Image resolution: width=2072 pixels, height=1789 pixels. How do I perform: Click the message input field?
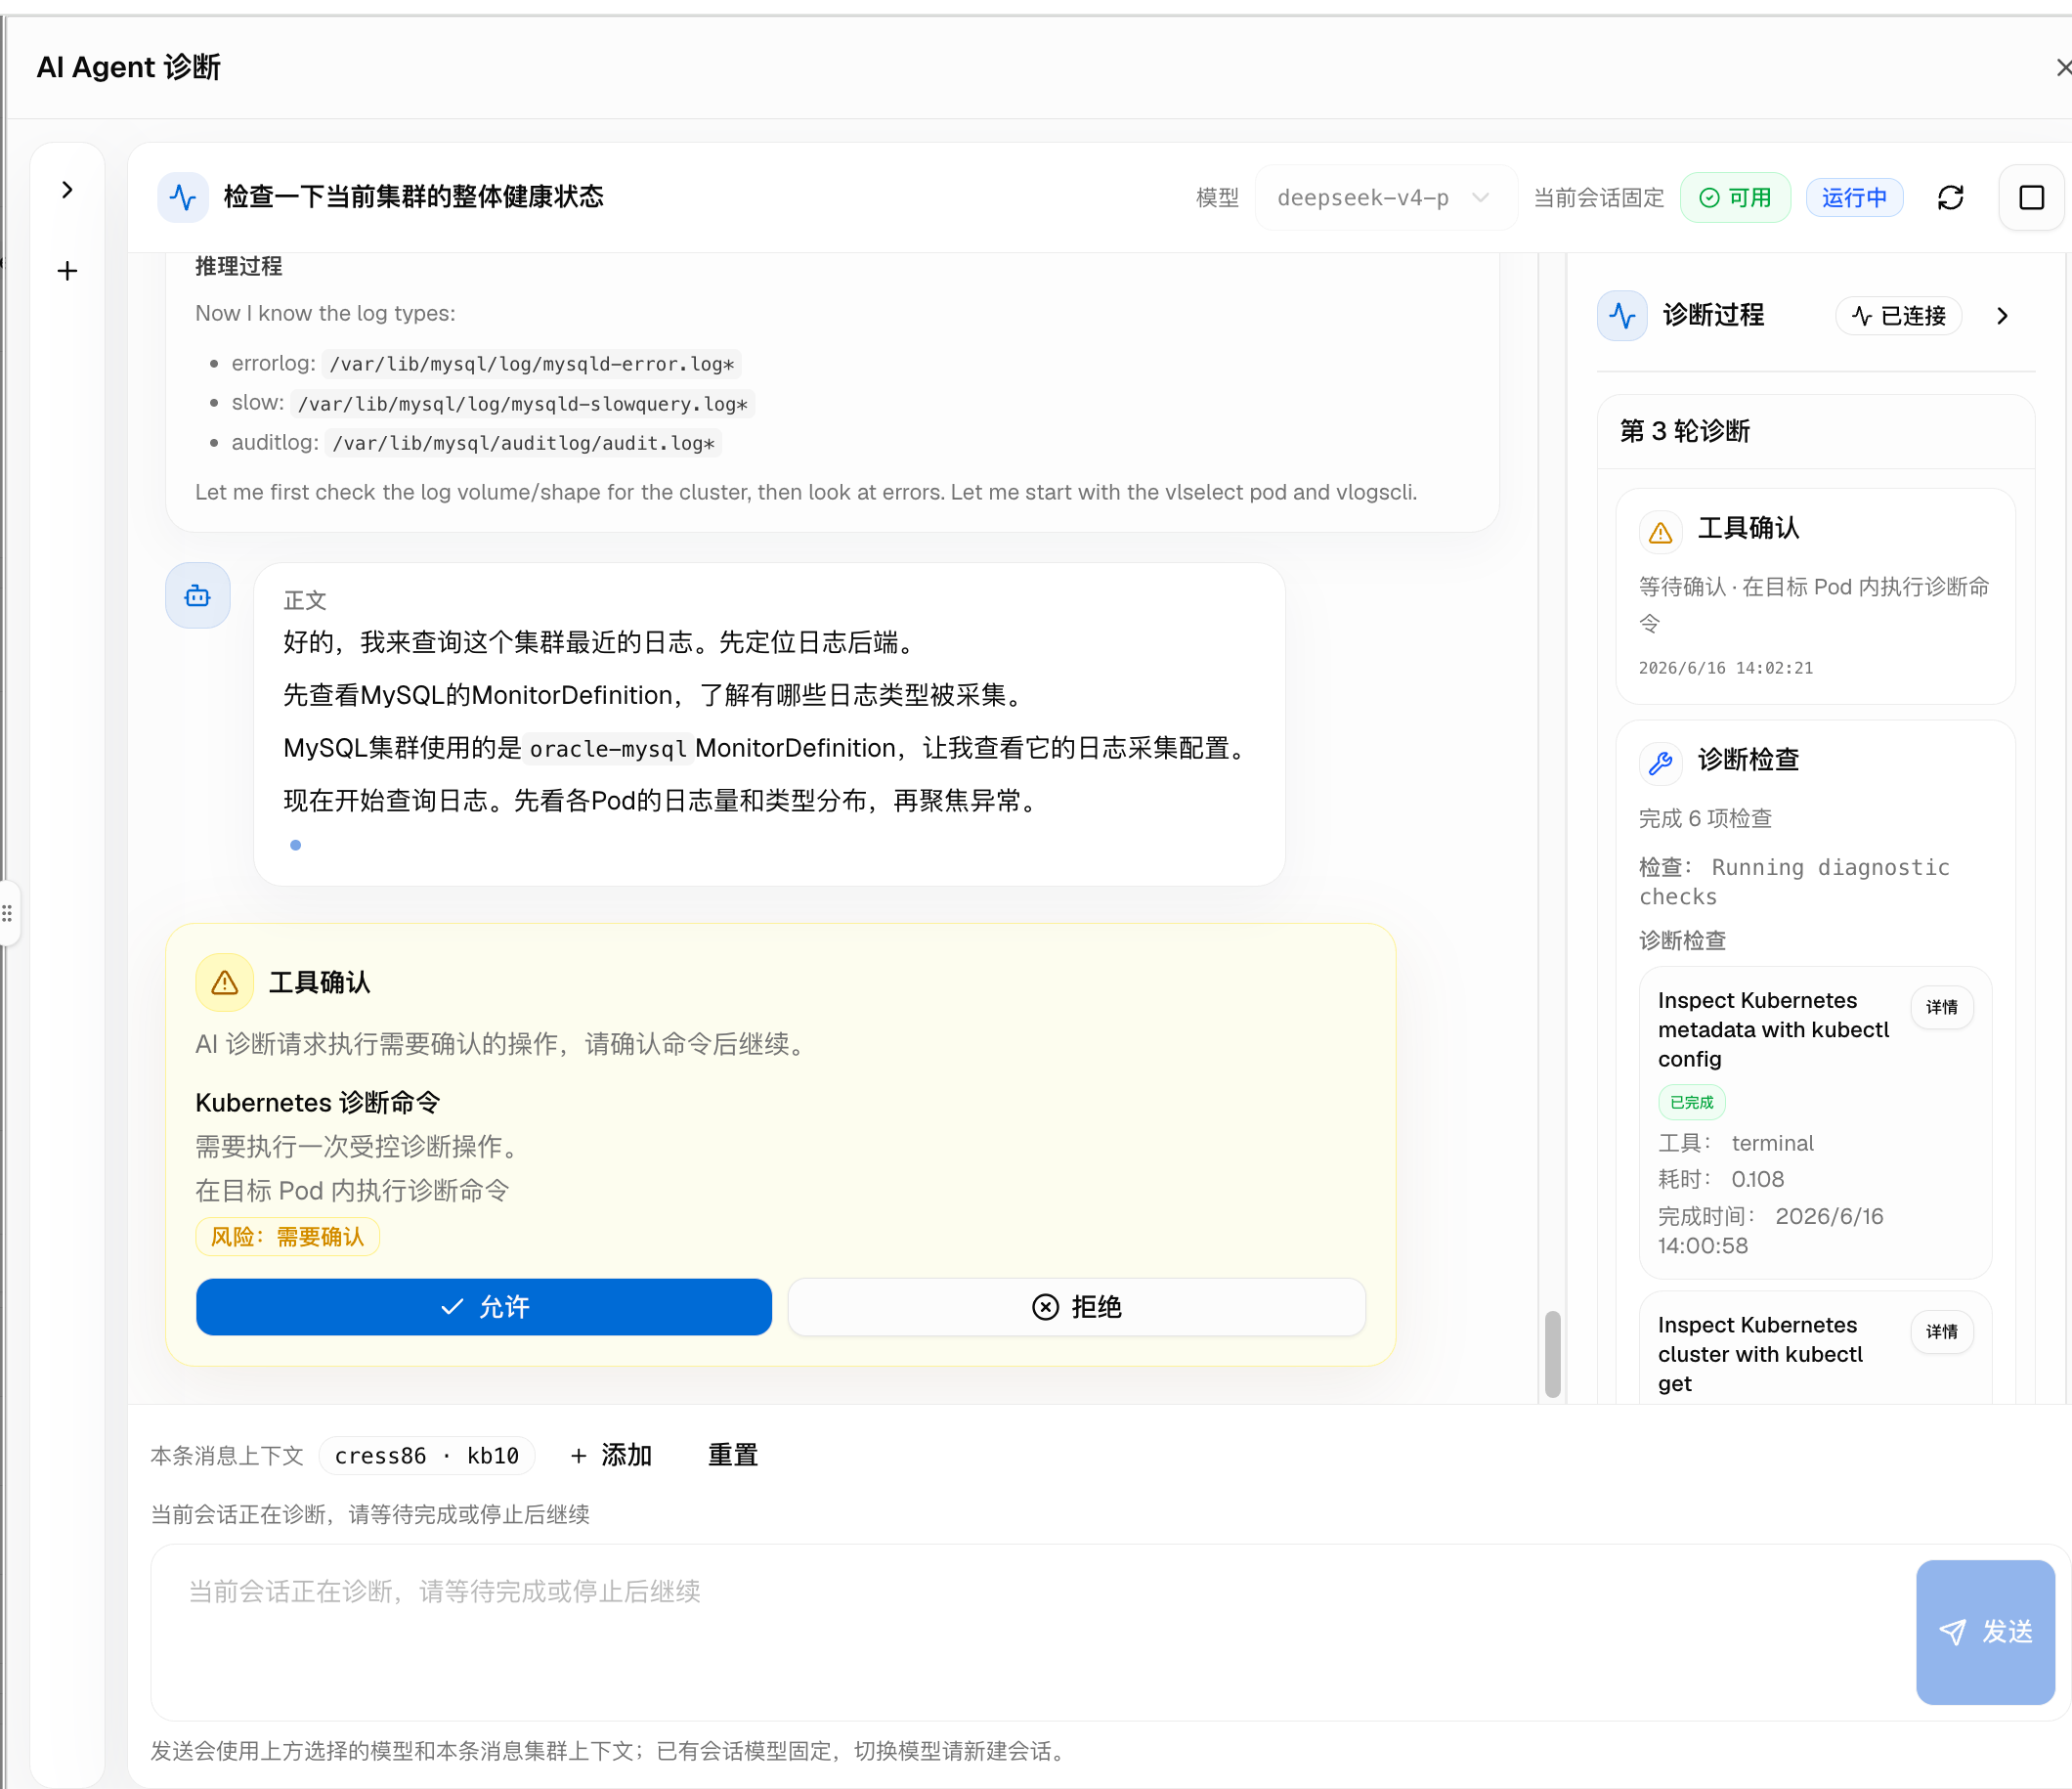pos(1030,1631)
